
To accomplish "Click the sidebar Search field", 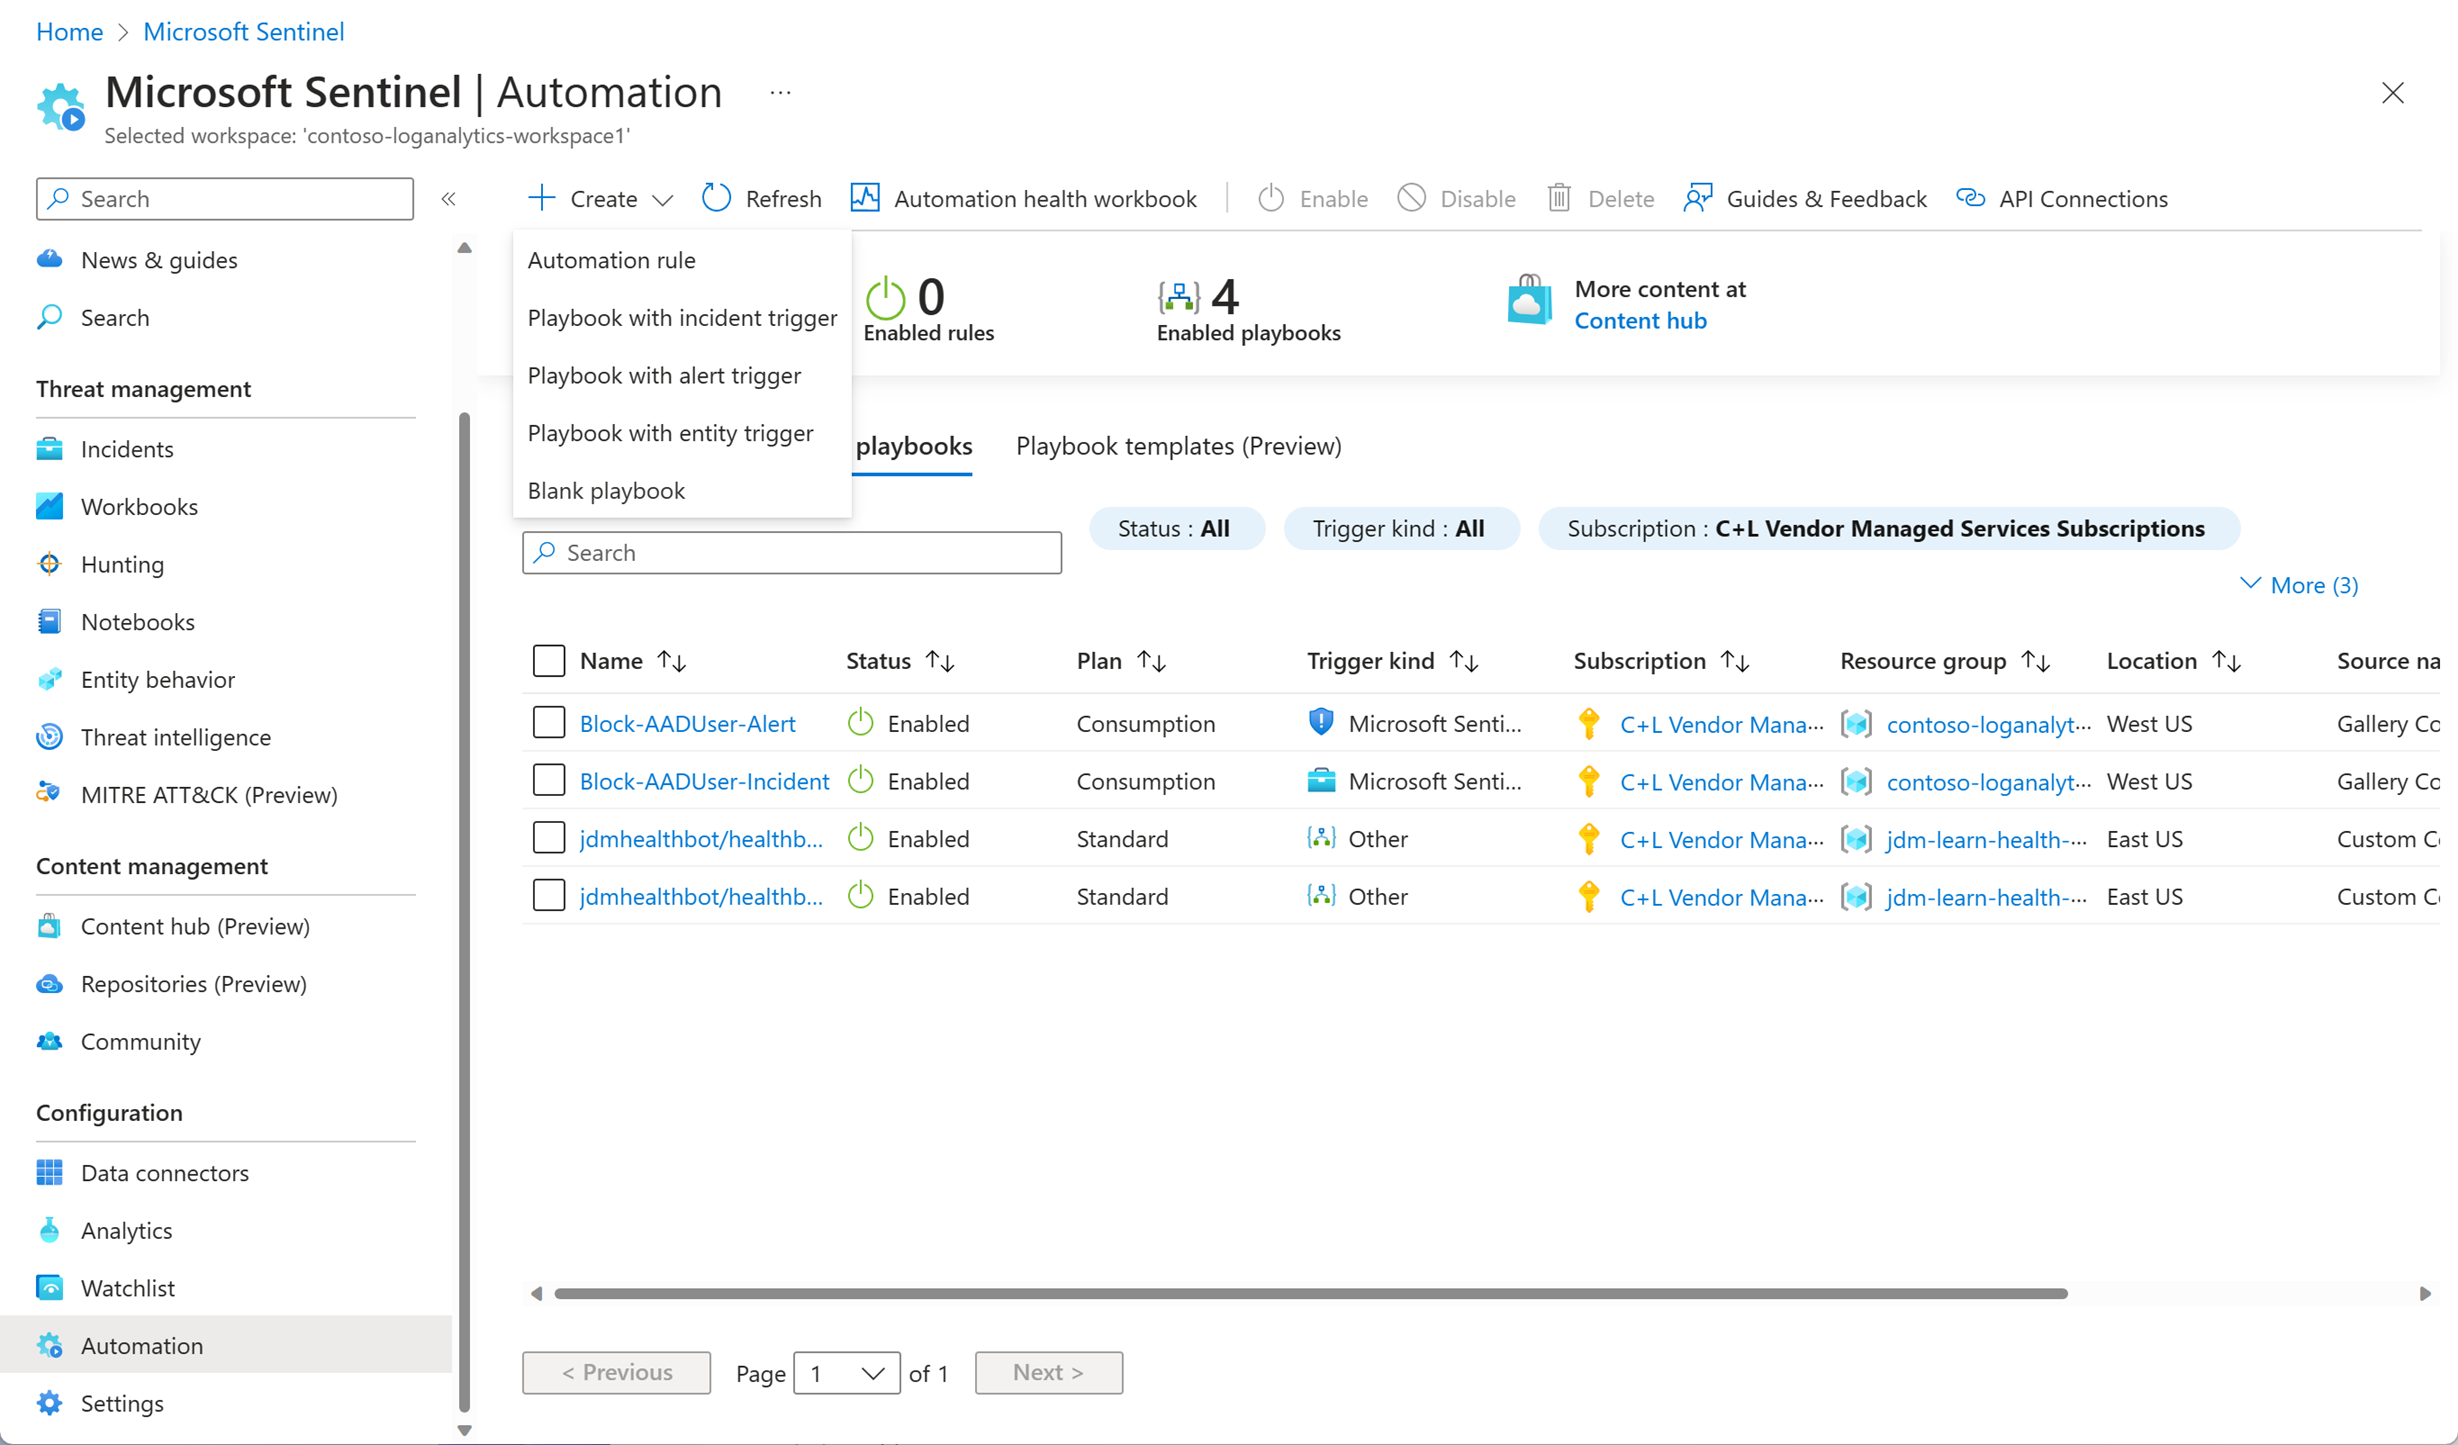I will click(225, 198).
